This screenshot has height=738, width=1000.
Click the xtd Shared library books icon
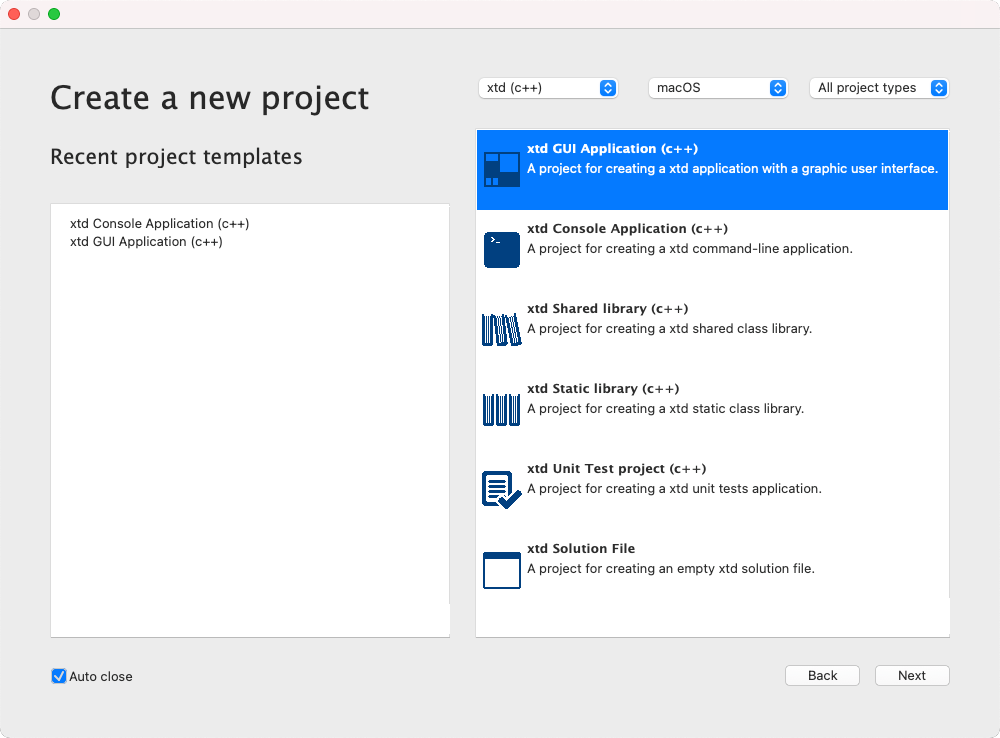[501, 329]
